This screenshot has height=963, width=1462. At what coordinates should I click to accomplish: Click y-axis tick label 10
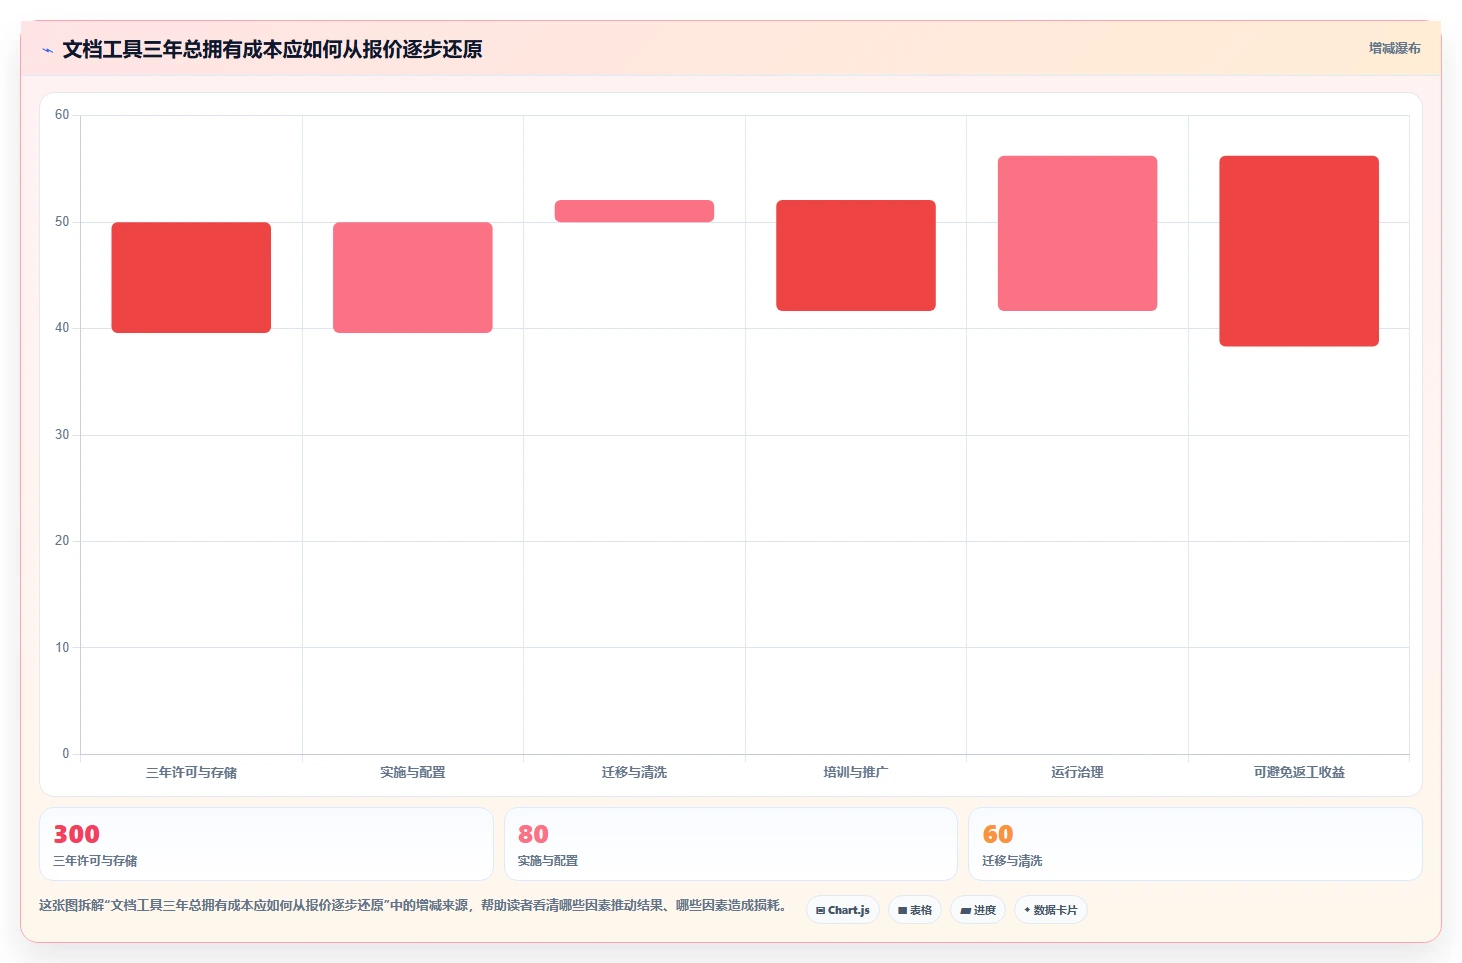click(x=62, y=648)
